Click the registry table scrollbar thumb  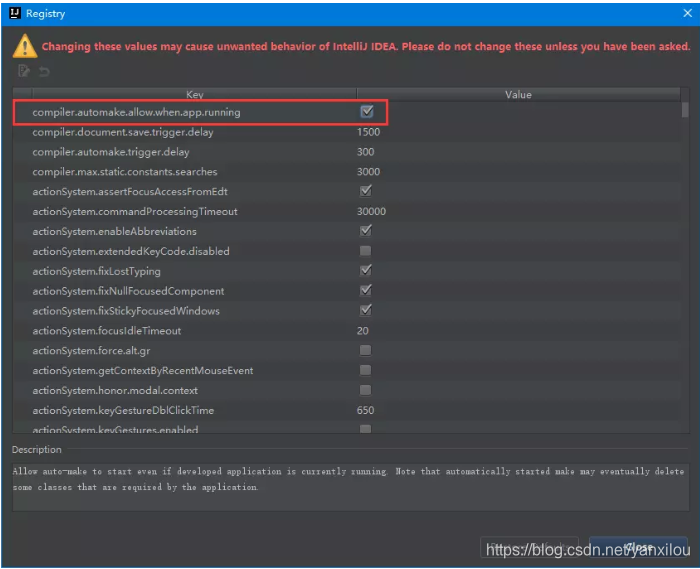685,109
